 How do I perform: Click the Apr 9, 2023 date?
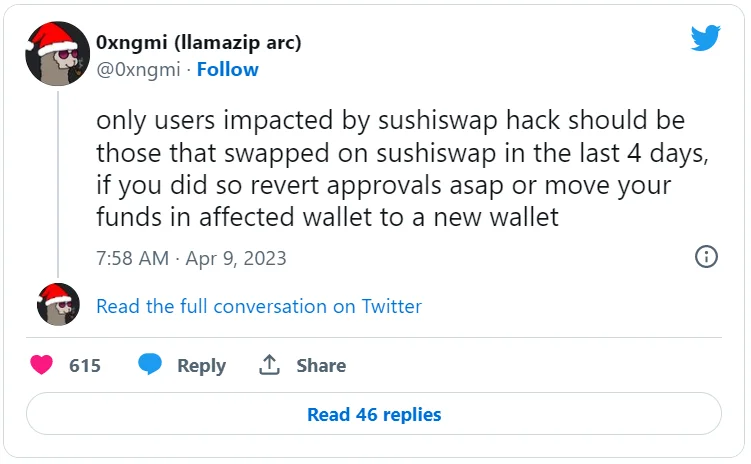(x=236, y=258)
